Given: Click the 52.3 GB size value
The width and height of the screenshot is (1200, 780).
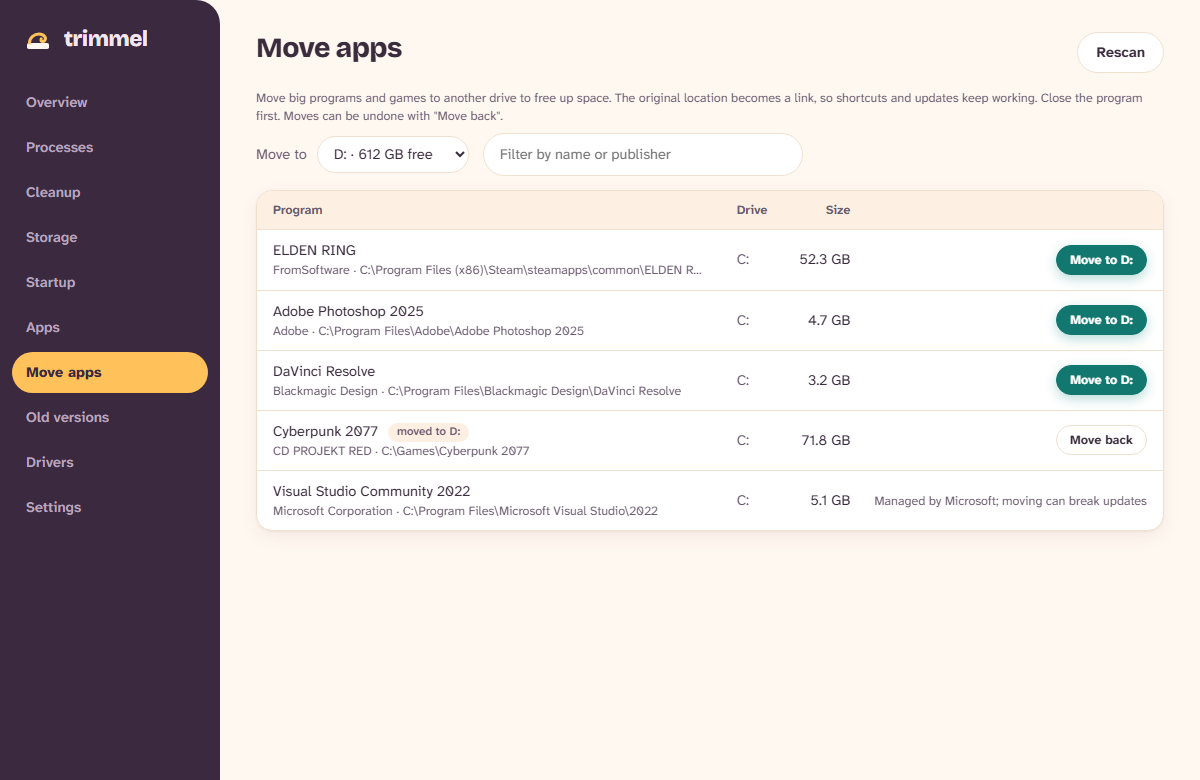Looking at the screenshot, I should 825,260.
